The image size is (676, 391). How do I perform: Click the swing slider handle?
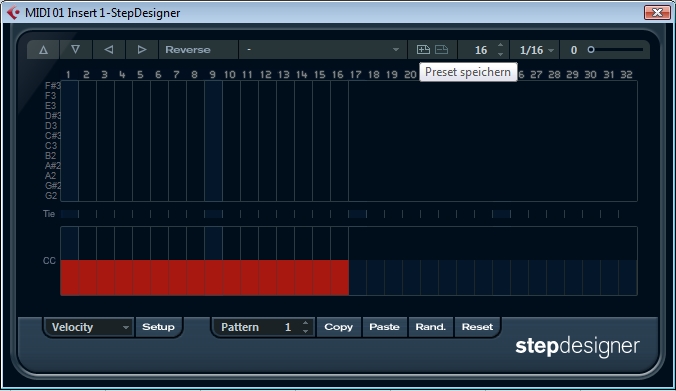click(591, 50)
